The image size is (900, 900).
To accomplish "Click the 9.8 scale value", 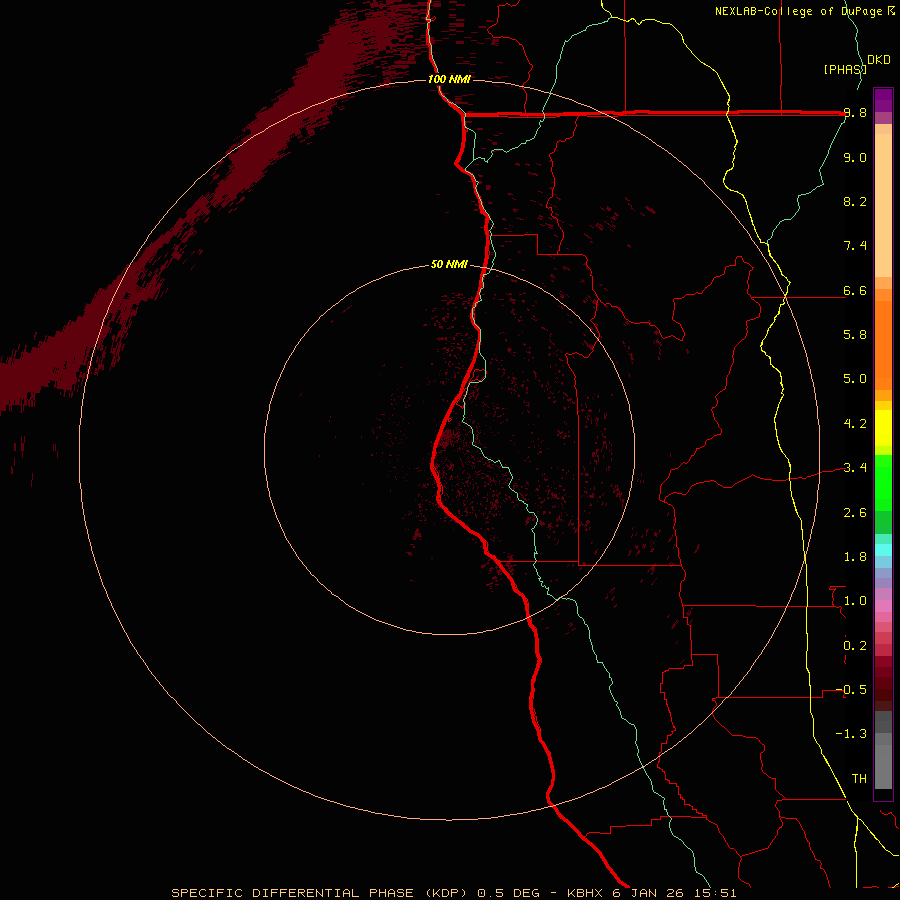I will (855, 113).
